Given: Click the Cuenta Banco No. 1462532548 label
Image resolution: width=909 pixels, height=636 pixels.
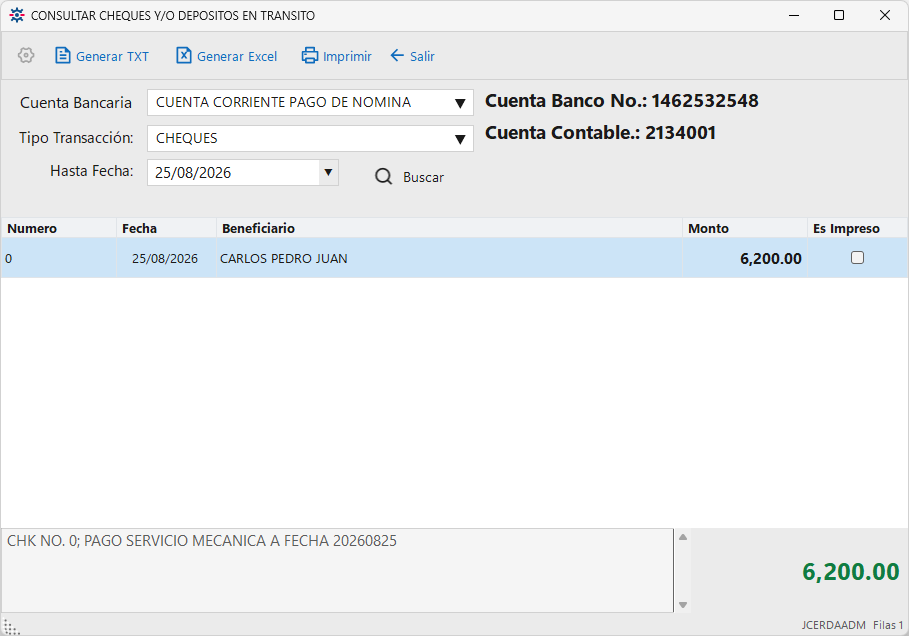Looking at the screenshot, I should click(x=621, y=101).
